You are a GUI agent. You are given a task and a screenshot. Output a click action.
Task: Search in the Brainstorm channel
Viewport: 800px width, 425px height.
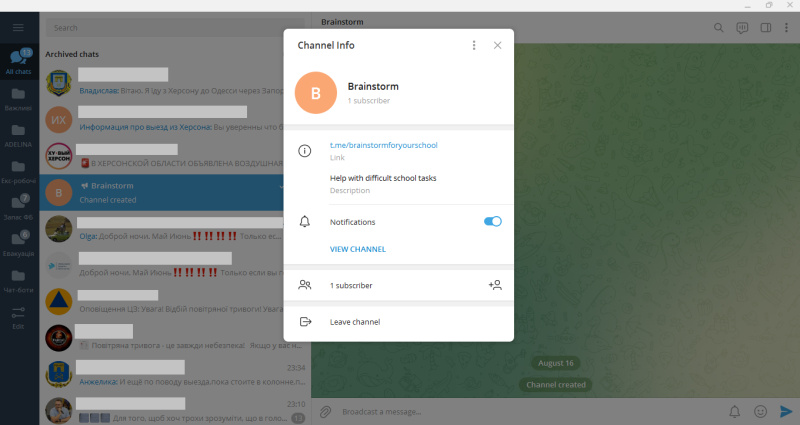(718, 28)
